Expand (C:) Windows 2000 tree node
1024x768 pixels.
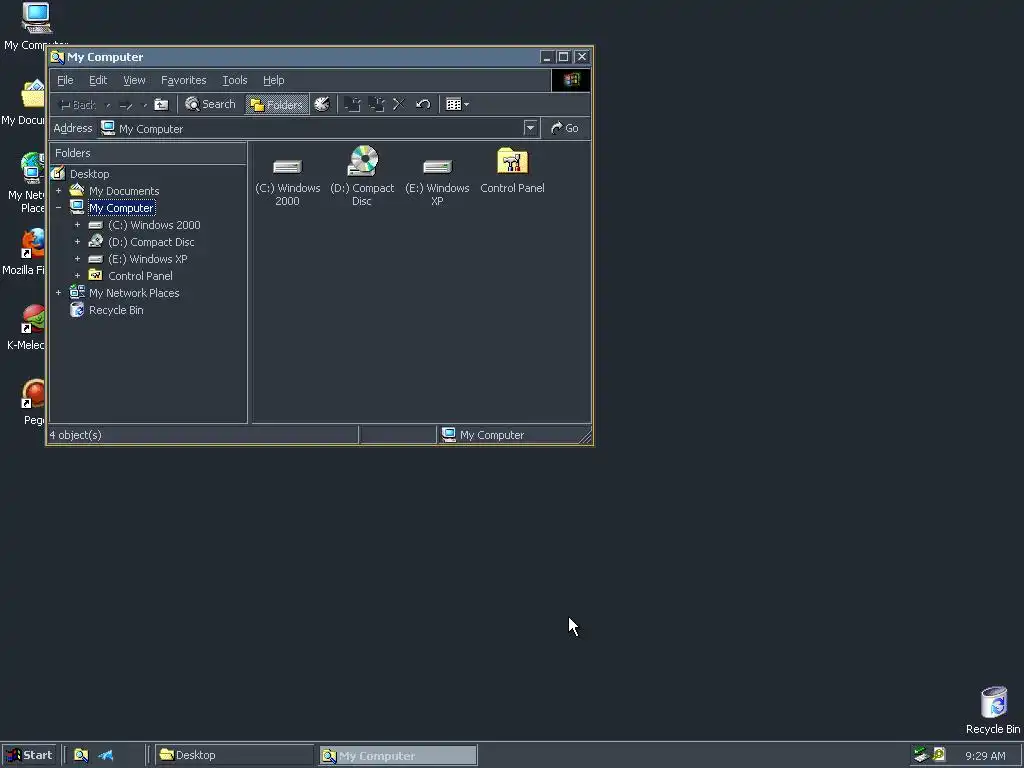(x=78, y=225)
